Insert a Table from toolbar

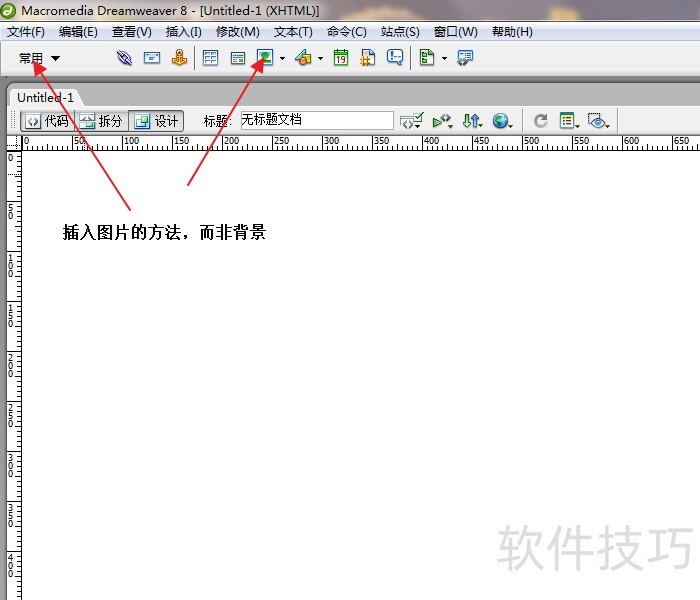click(x=210, y=58)
